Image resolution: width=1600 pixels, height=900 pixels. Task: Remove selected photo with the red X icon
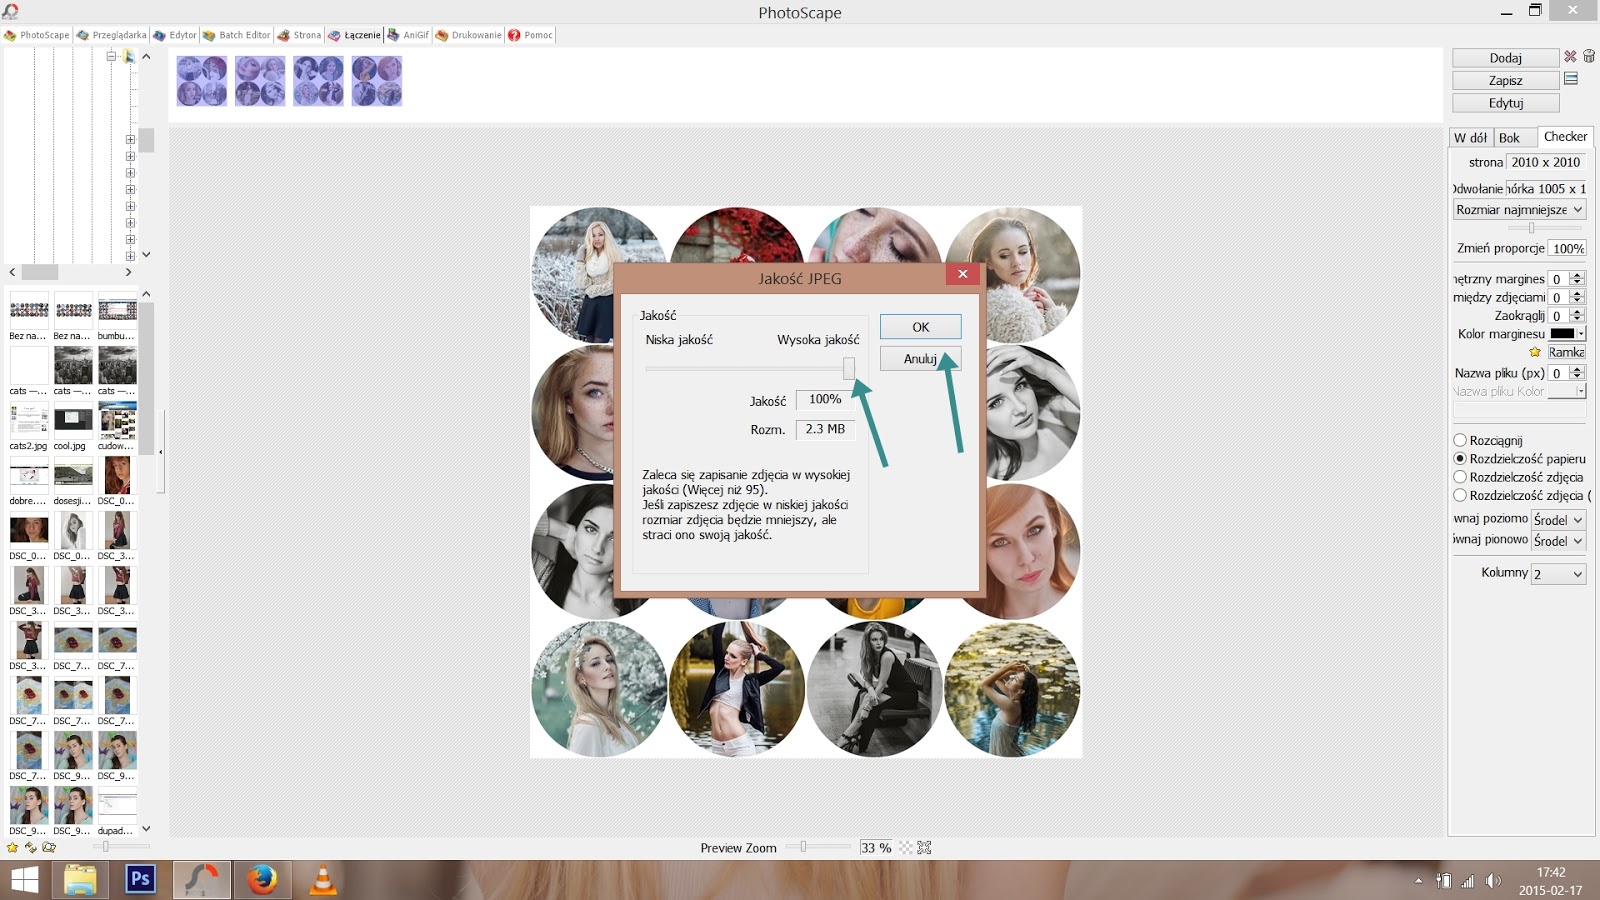pyautogui.click(x=1570, y=57)
